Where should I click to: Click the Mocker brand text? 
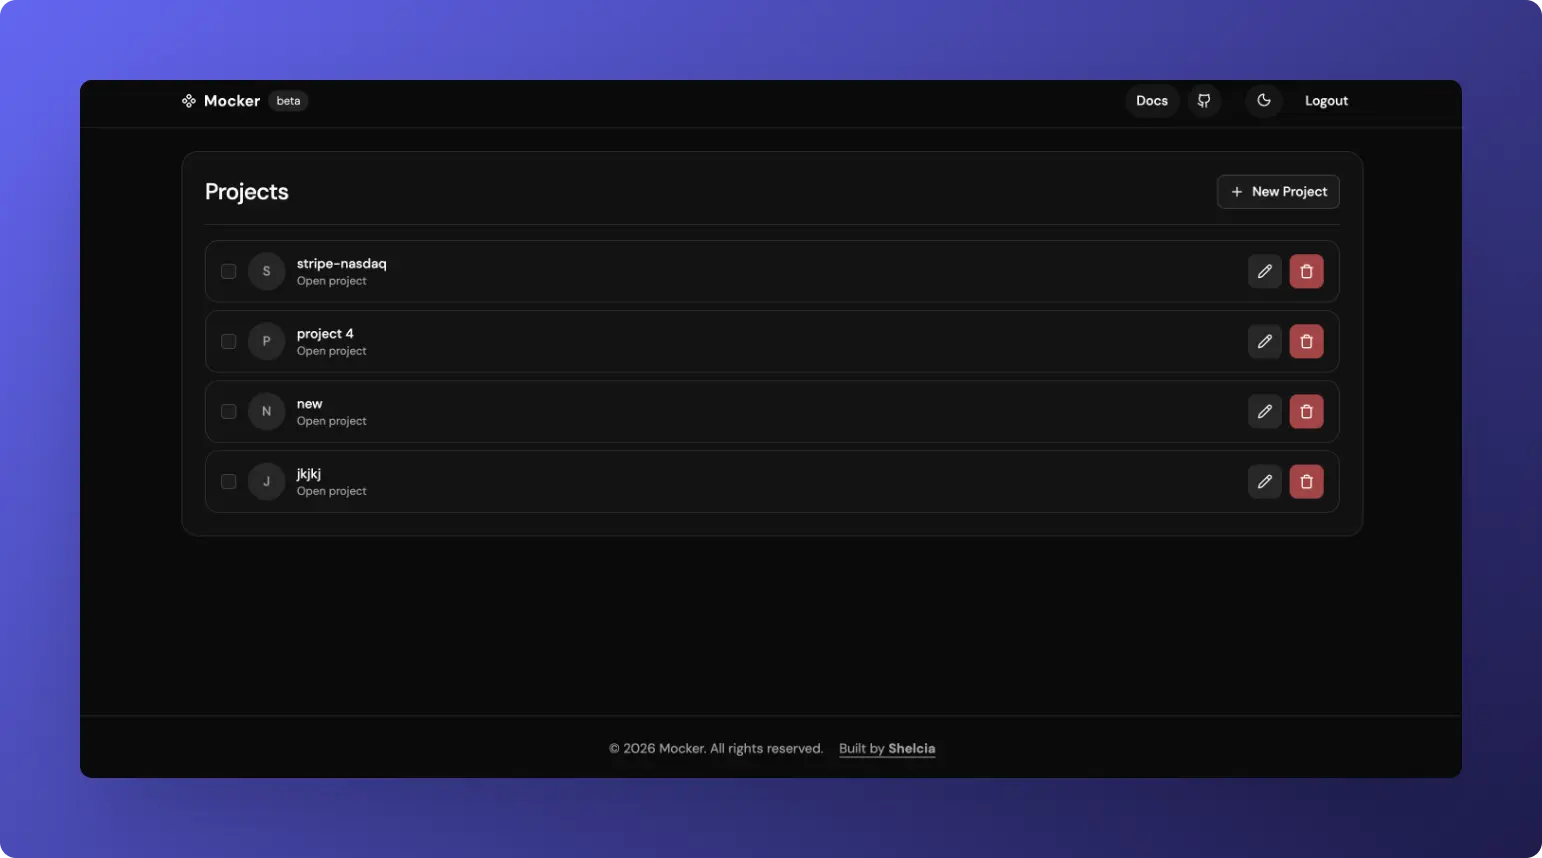click(x=232, y=101)
